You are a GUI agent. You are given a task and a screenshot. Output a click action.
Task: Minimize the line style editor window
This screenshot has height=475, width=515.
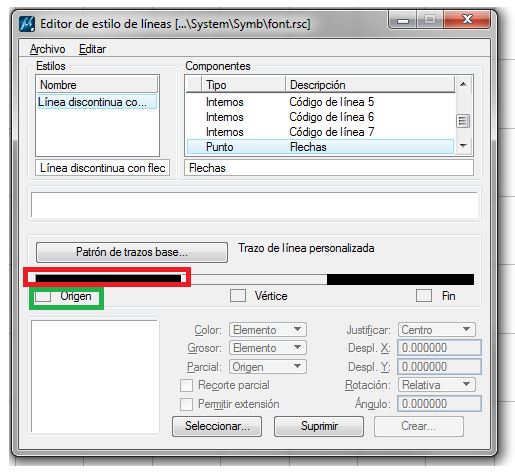coord(403,20)
